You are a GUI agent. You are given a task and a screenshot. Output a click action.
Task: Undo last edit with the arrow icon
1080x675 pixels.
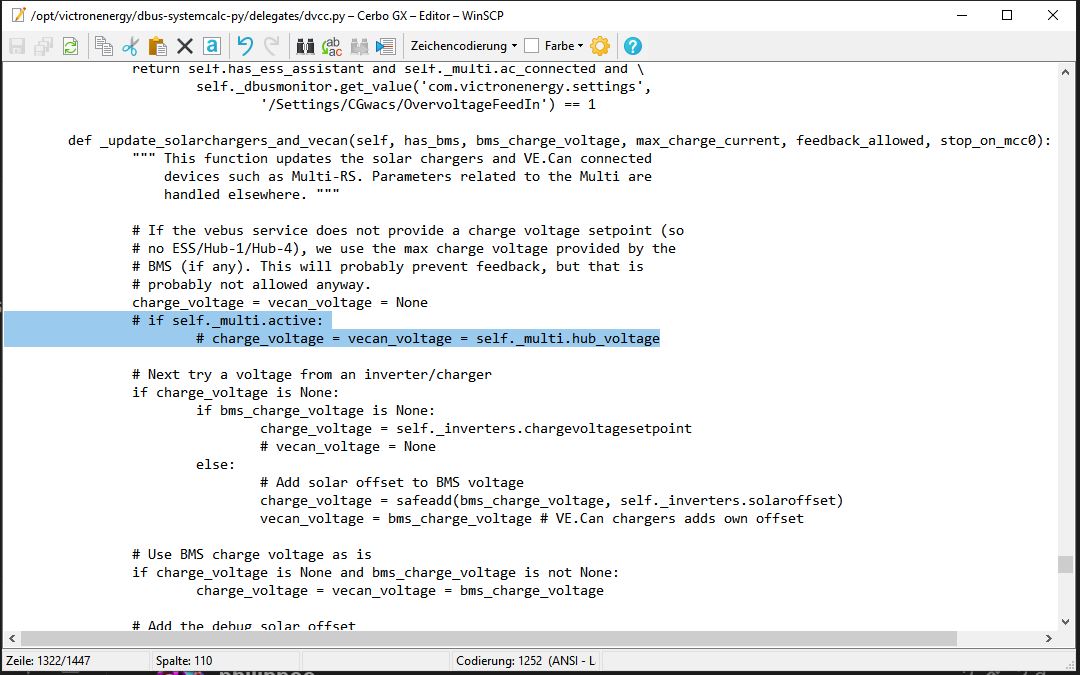click(x=244, y=46)
